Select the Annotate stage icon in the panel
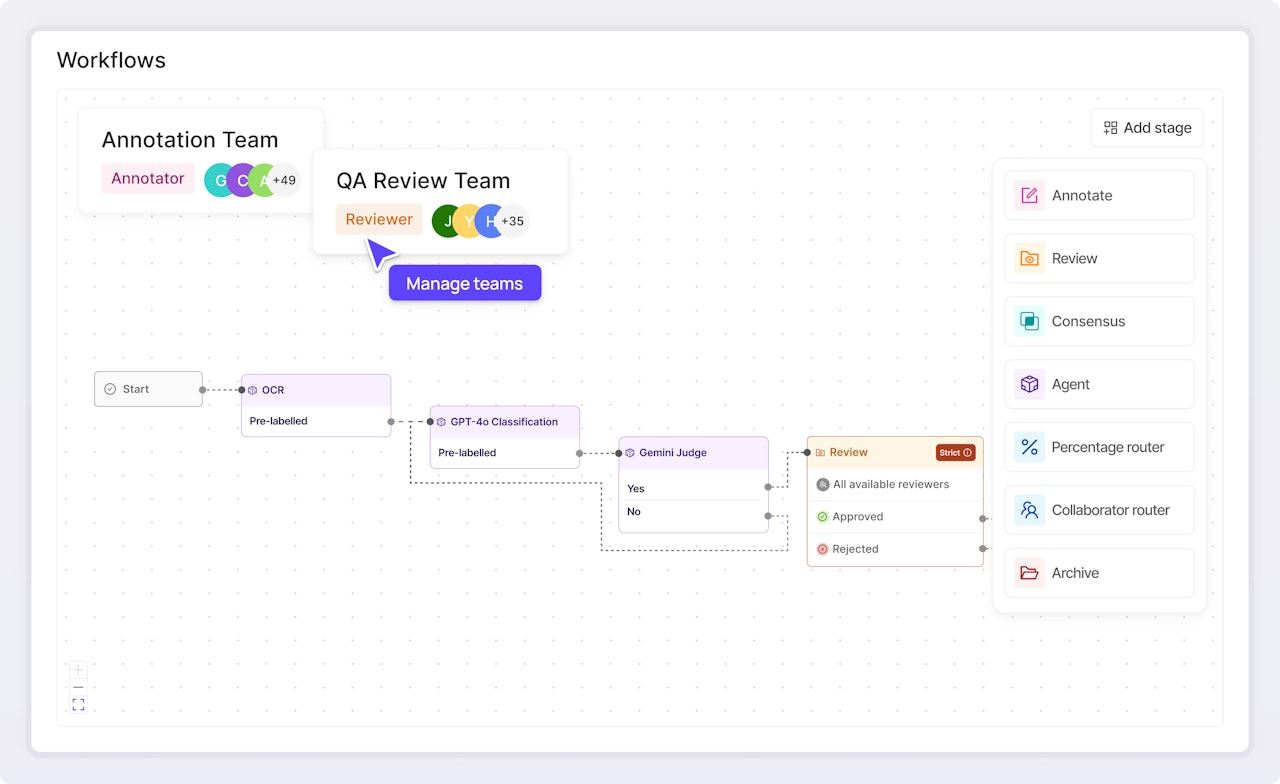The height and width of the screenshot is (784, 1280). pyautogui.click(x=1029, y=195)
